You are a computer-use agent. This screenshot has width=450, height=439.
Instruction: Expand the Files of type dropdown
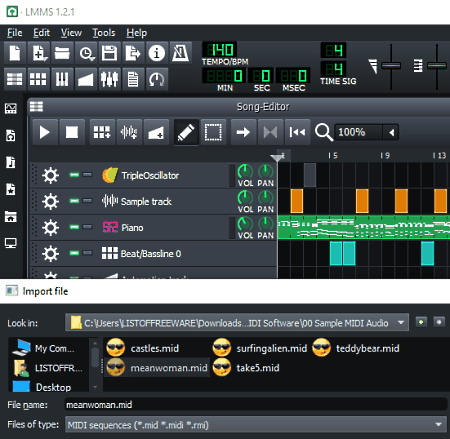[439, 424]
